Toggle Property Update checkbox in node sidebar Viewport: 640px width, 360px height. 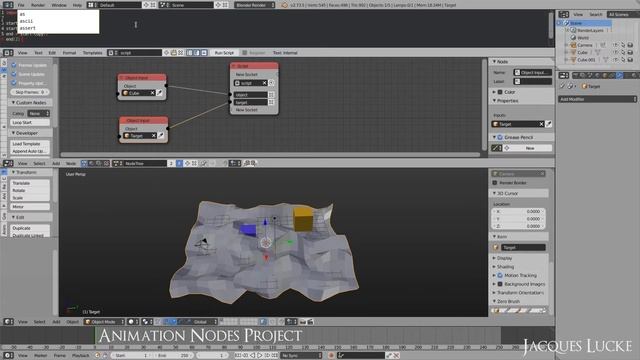point(13,83)
